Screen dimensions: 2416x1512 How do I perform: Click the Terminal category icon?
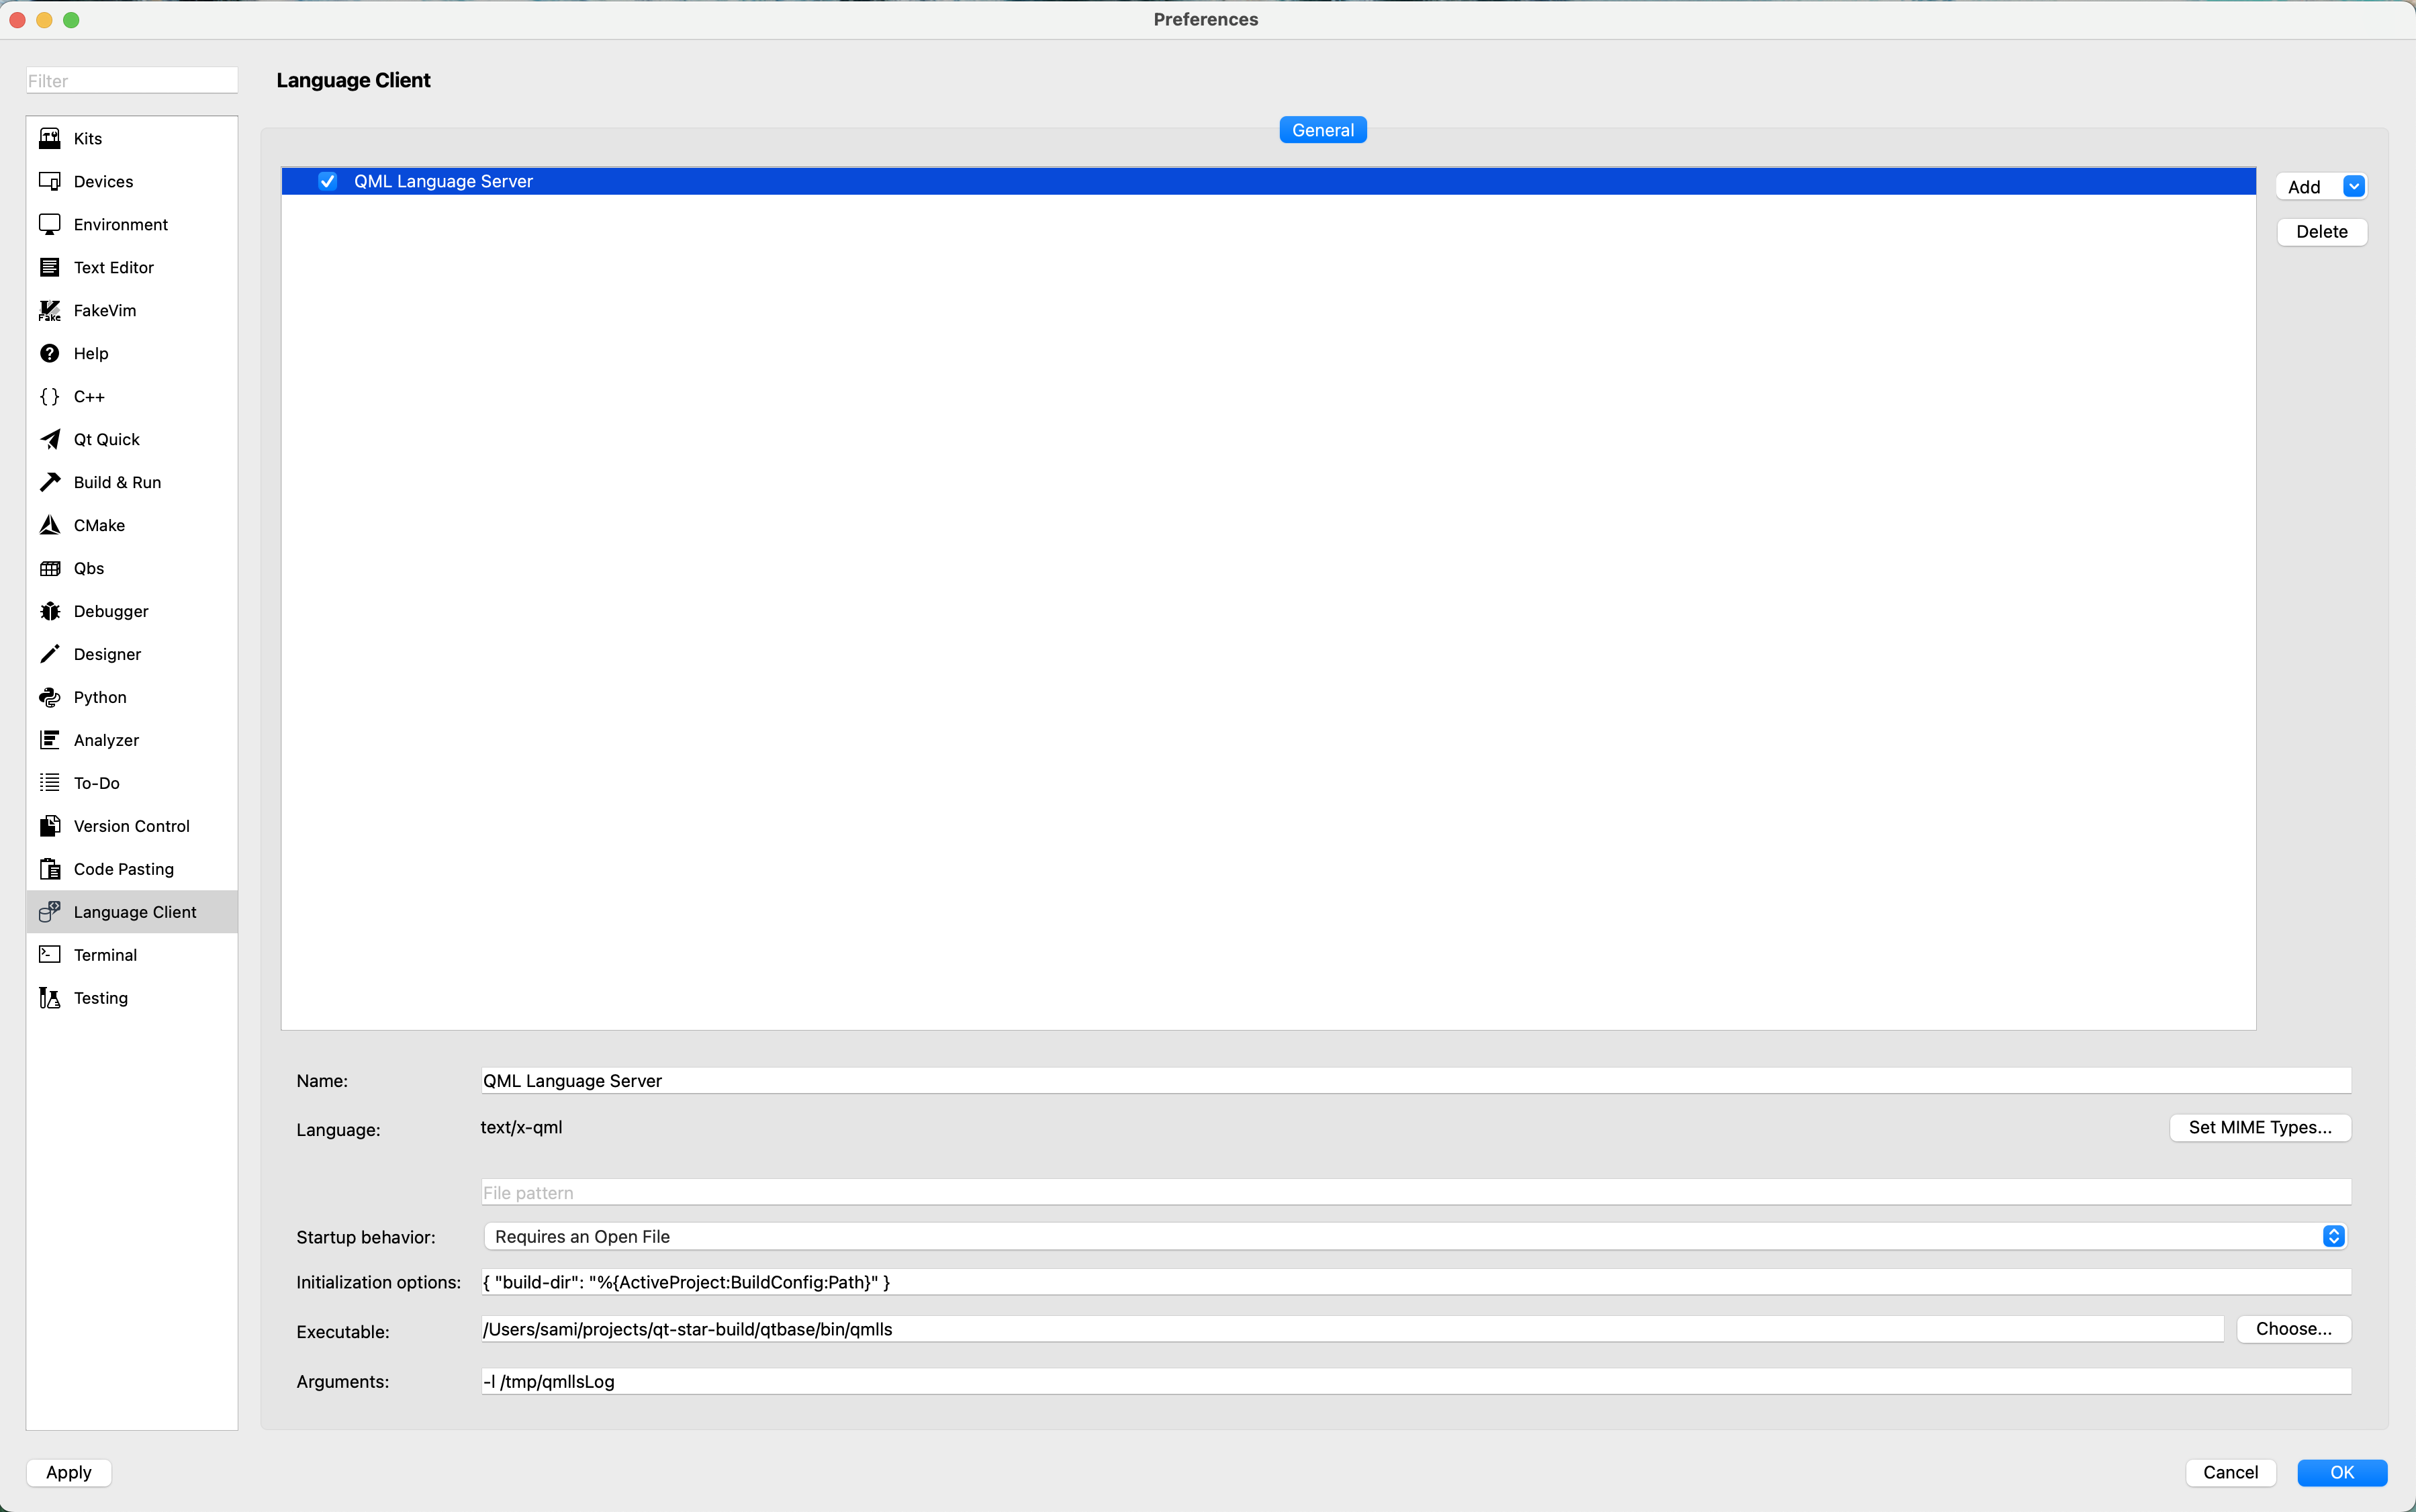(49, 955)
